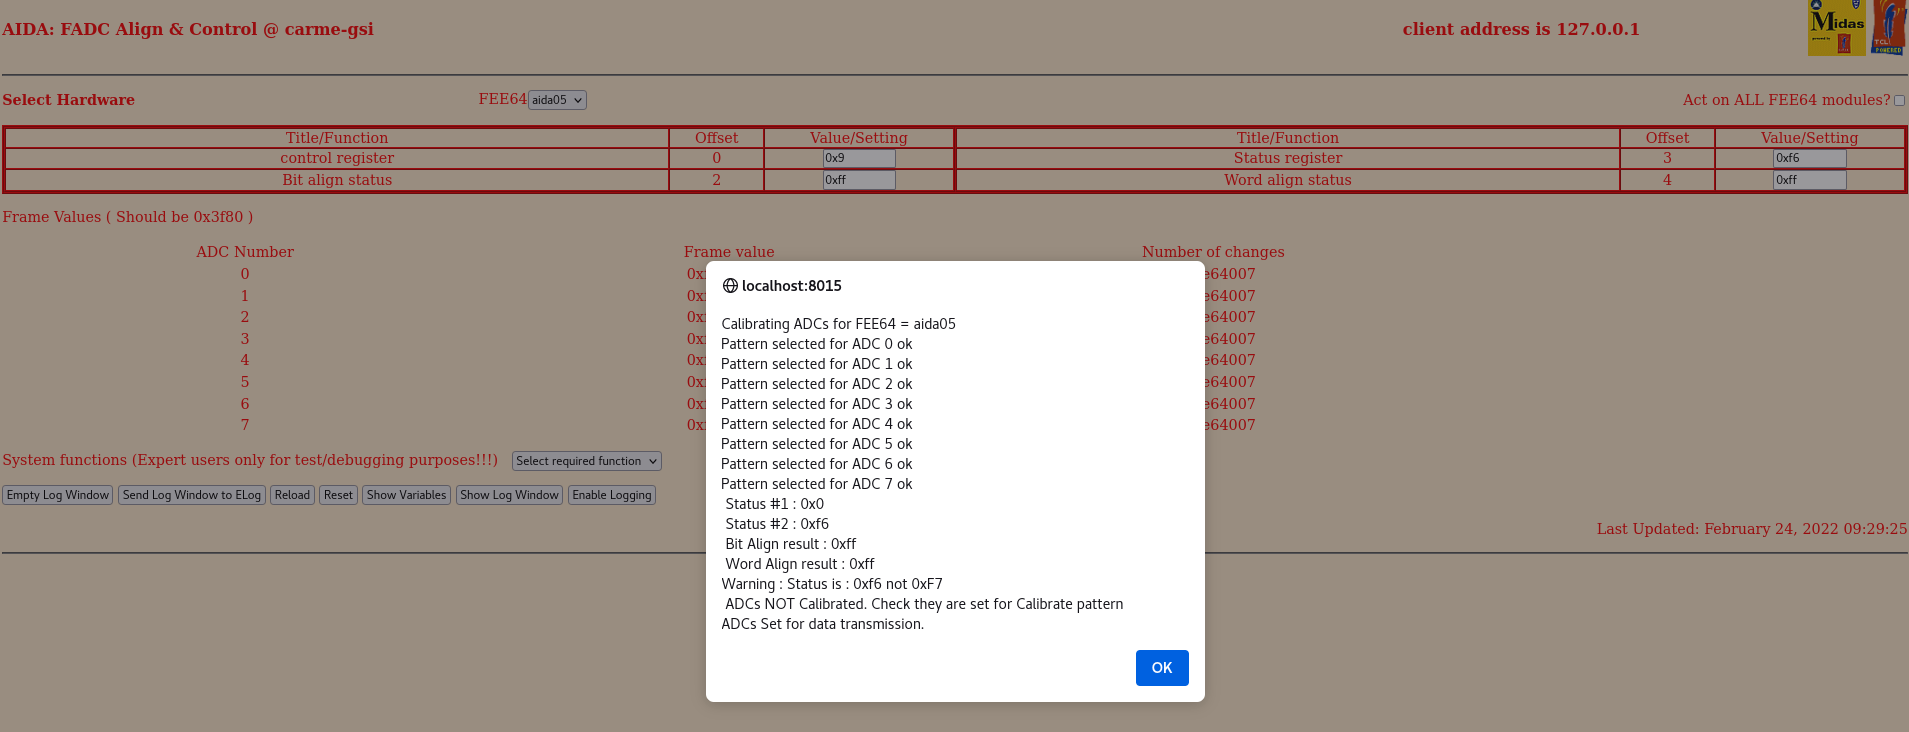The width and height of the screenshot is (1909, 732).
Task: Click the Midas logo icon
Action: pyautogui.click(x=1836, y=27)
